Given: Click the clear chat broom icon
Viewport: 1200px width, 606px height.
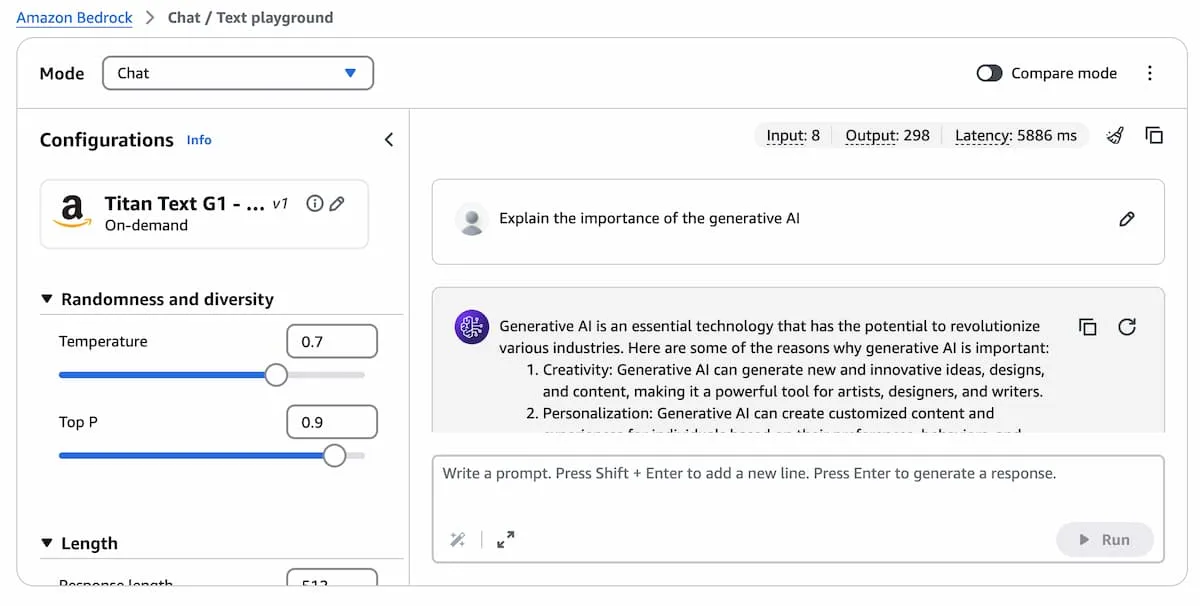Looking at the screenshot, I should 1116,135.
